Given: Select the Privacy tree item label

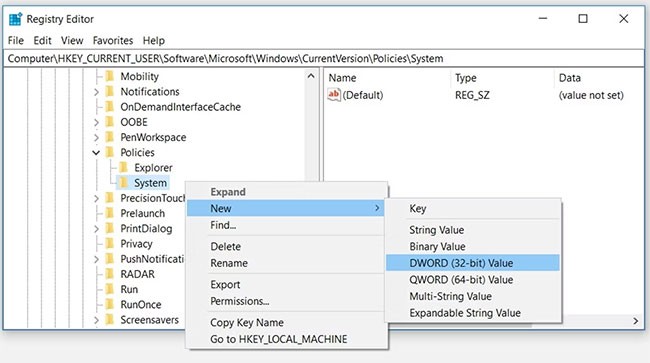Looking at the screenshot, I should [136, 244].
